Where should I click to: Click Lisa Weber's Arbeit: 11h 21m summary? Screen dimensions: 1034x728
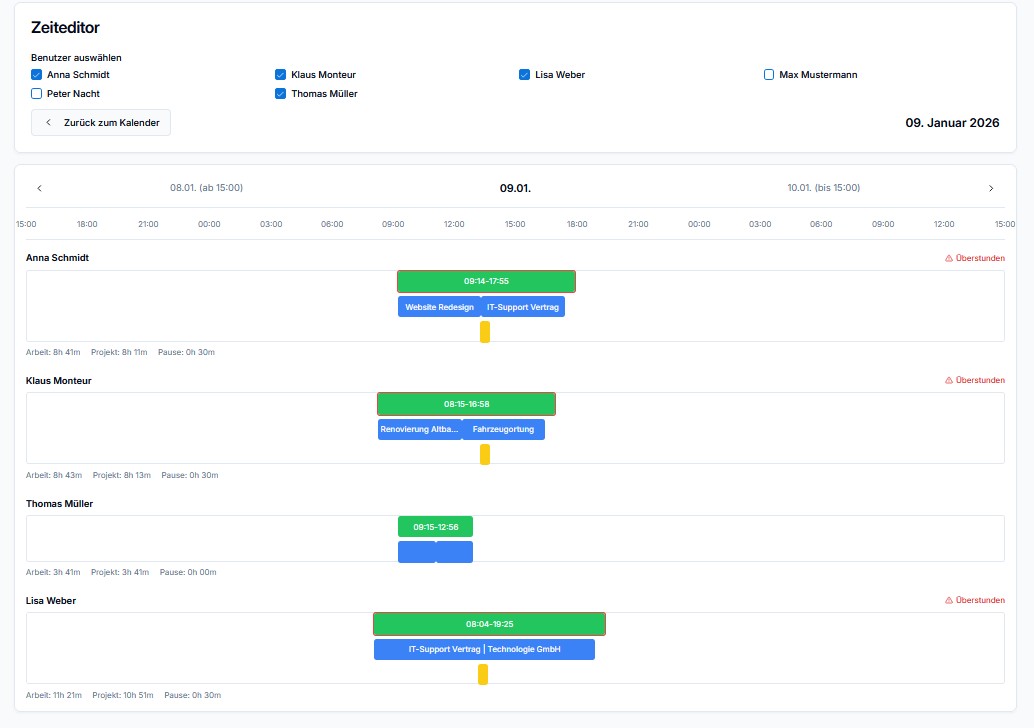click(54, 695)
